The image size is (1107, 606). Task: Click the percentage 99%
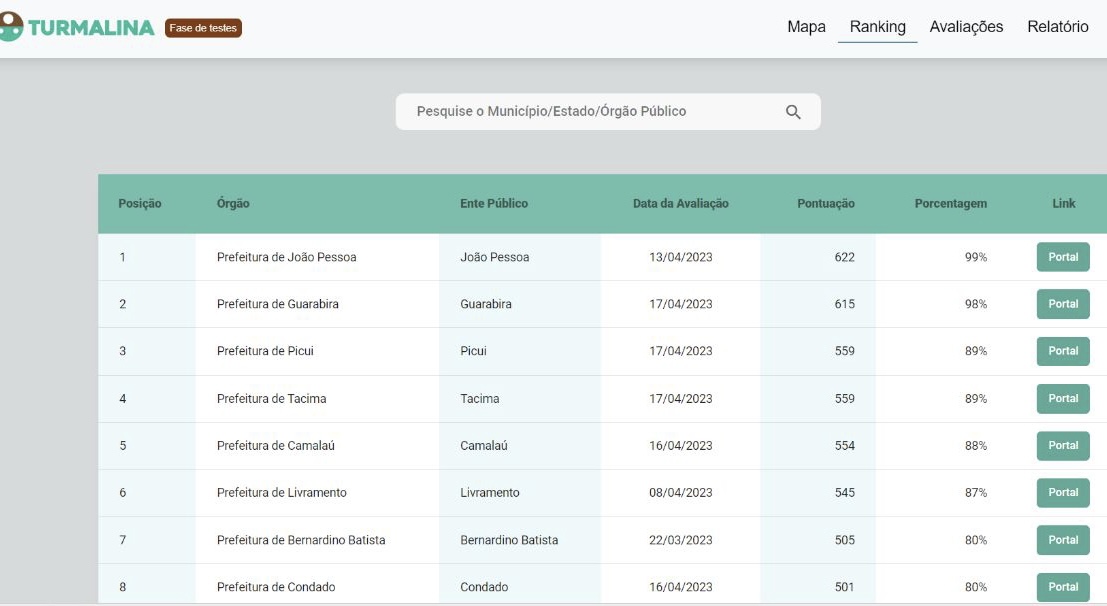(976, 257)
